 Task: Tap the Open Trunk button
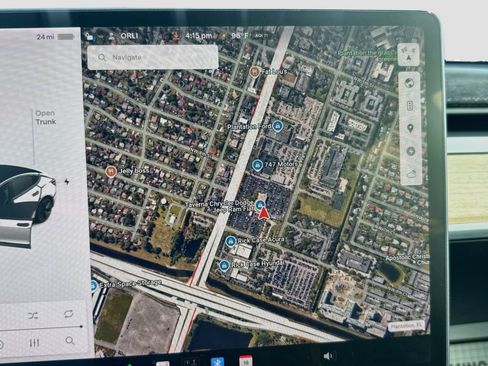[x=46, y=118]
